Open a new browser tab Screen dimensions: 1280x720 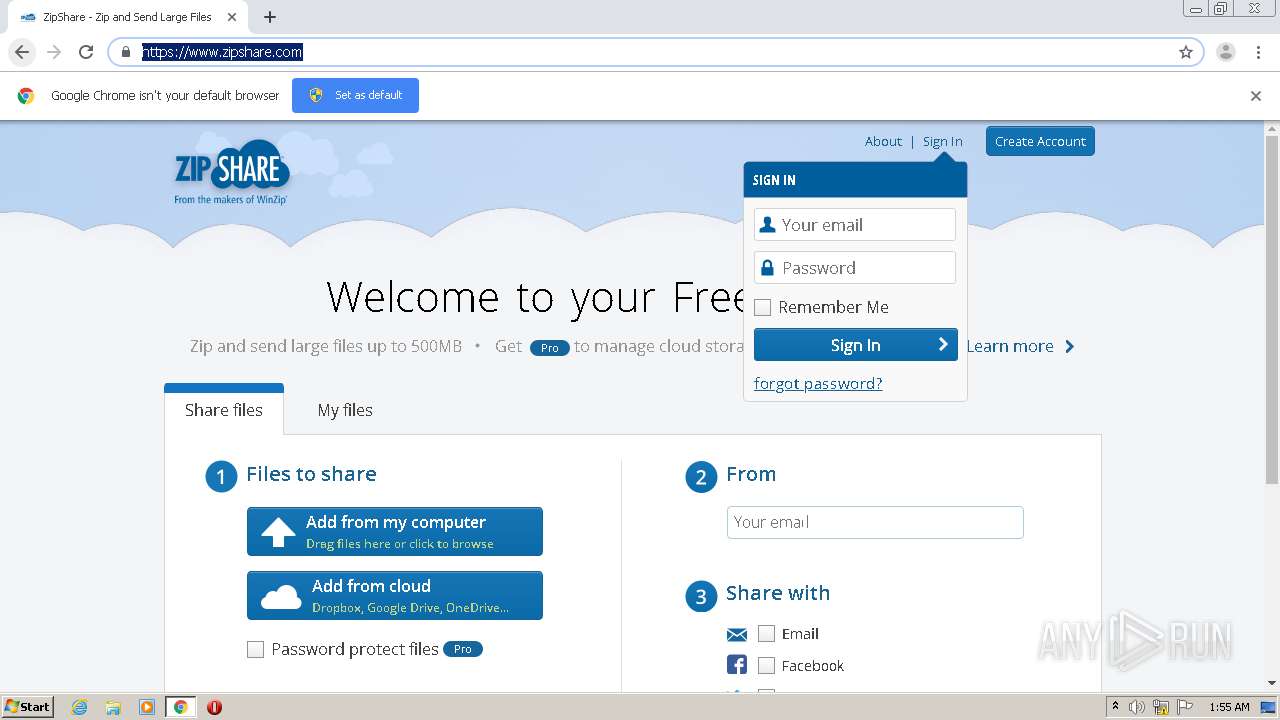point(270,17)
